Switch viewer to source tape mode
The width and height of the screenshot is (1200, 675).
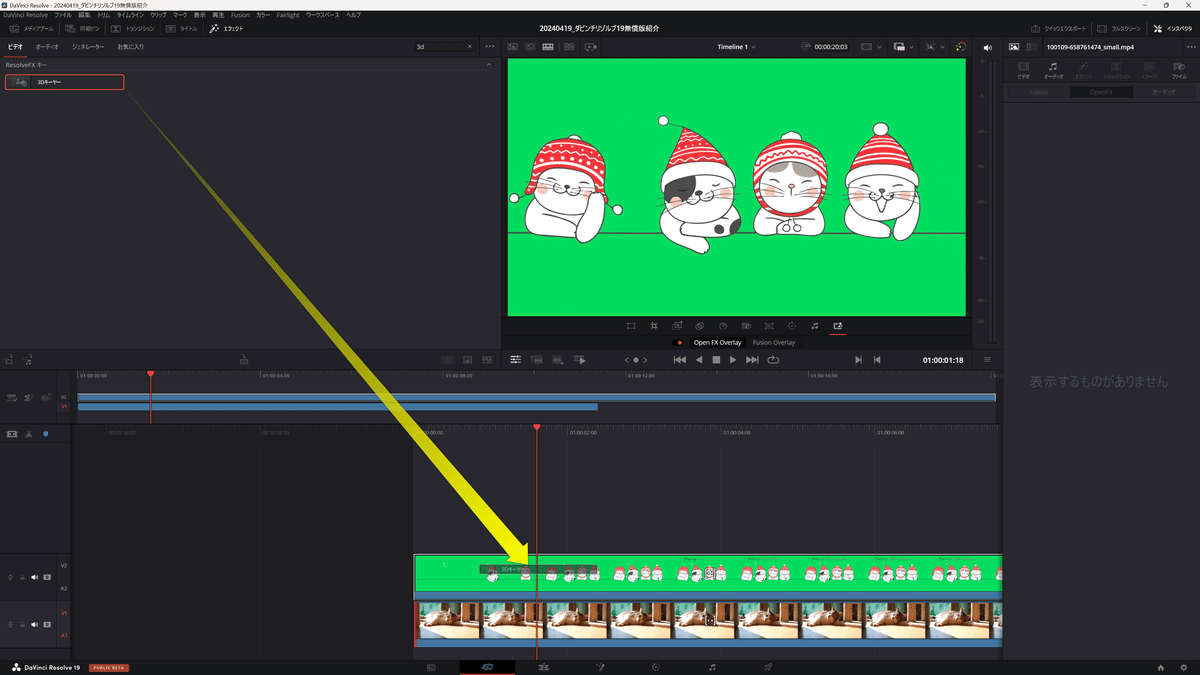[x=528, y=47]
